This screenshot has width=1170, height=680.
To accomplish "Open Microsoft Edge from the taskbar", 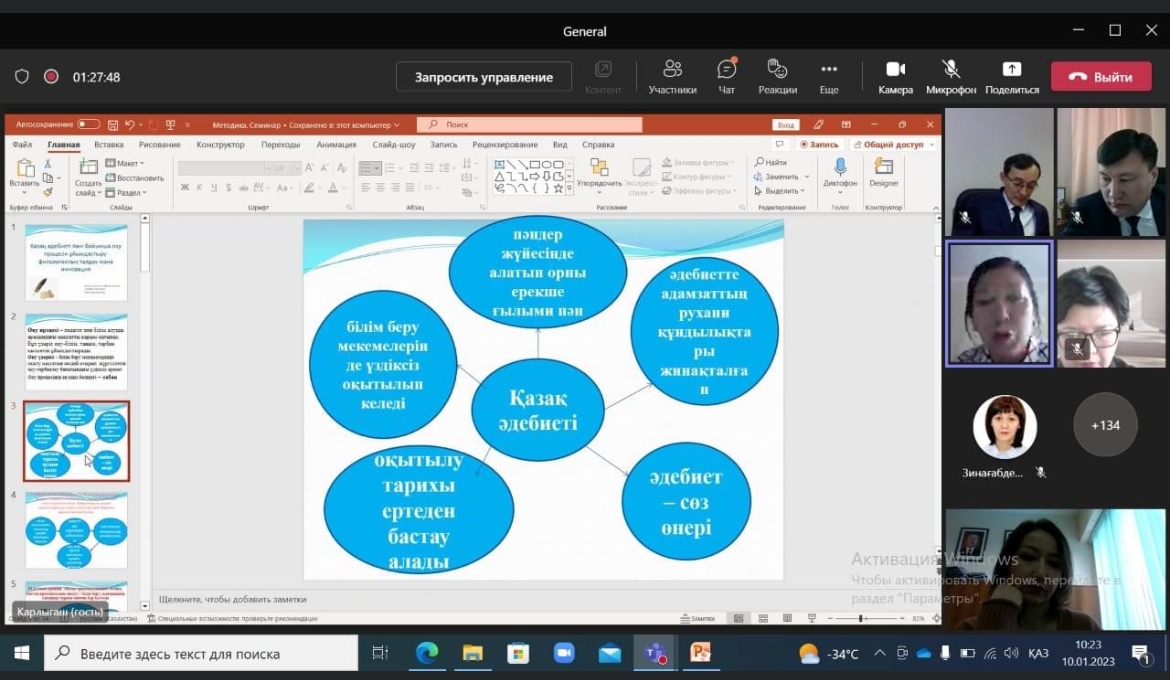I will [x=427, y=653].
